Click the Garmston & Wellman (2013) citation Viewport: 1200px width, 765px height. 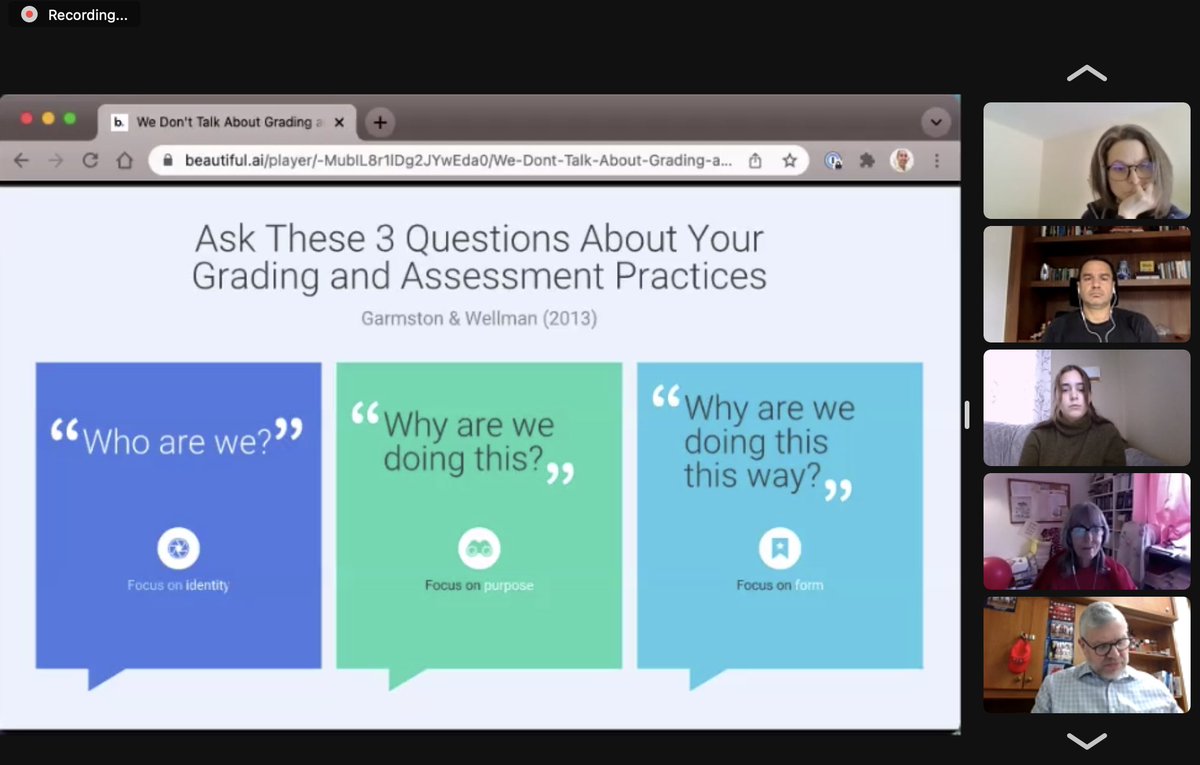click(479, 318)
